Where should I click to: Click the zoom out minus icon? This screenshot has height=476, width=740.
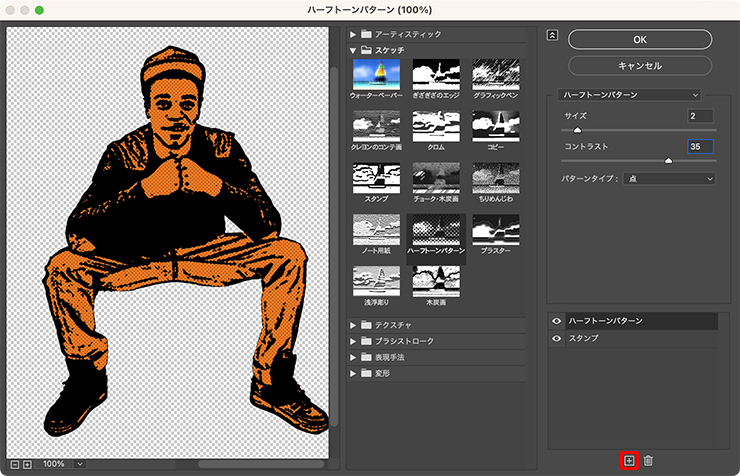pyautogui.click(x=14, y=464)
